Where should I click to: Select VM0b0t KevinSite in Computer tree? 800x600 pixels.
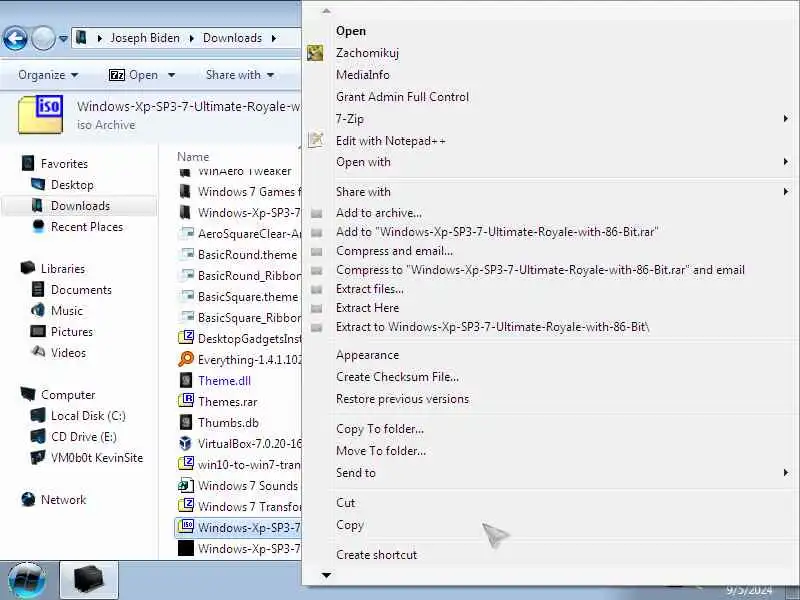point(97,458)
